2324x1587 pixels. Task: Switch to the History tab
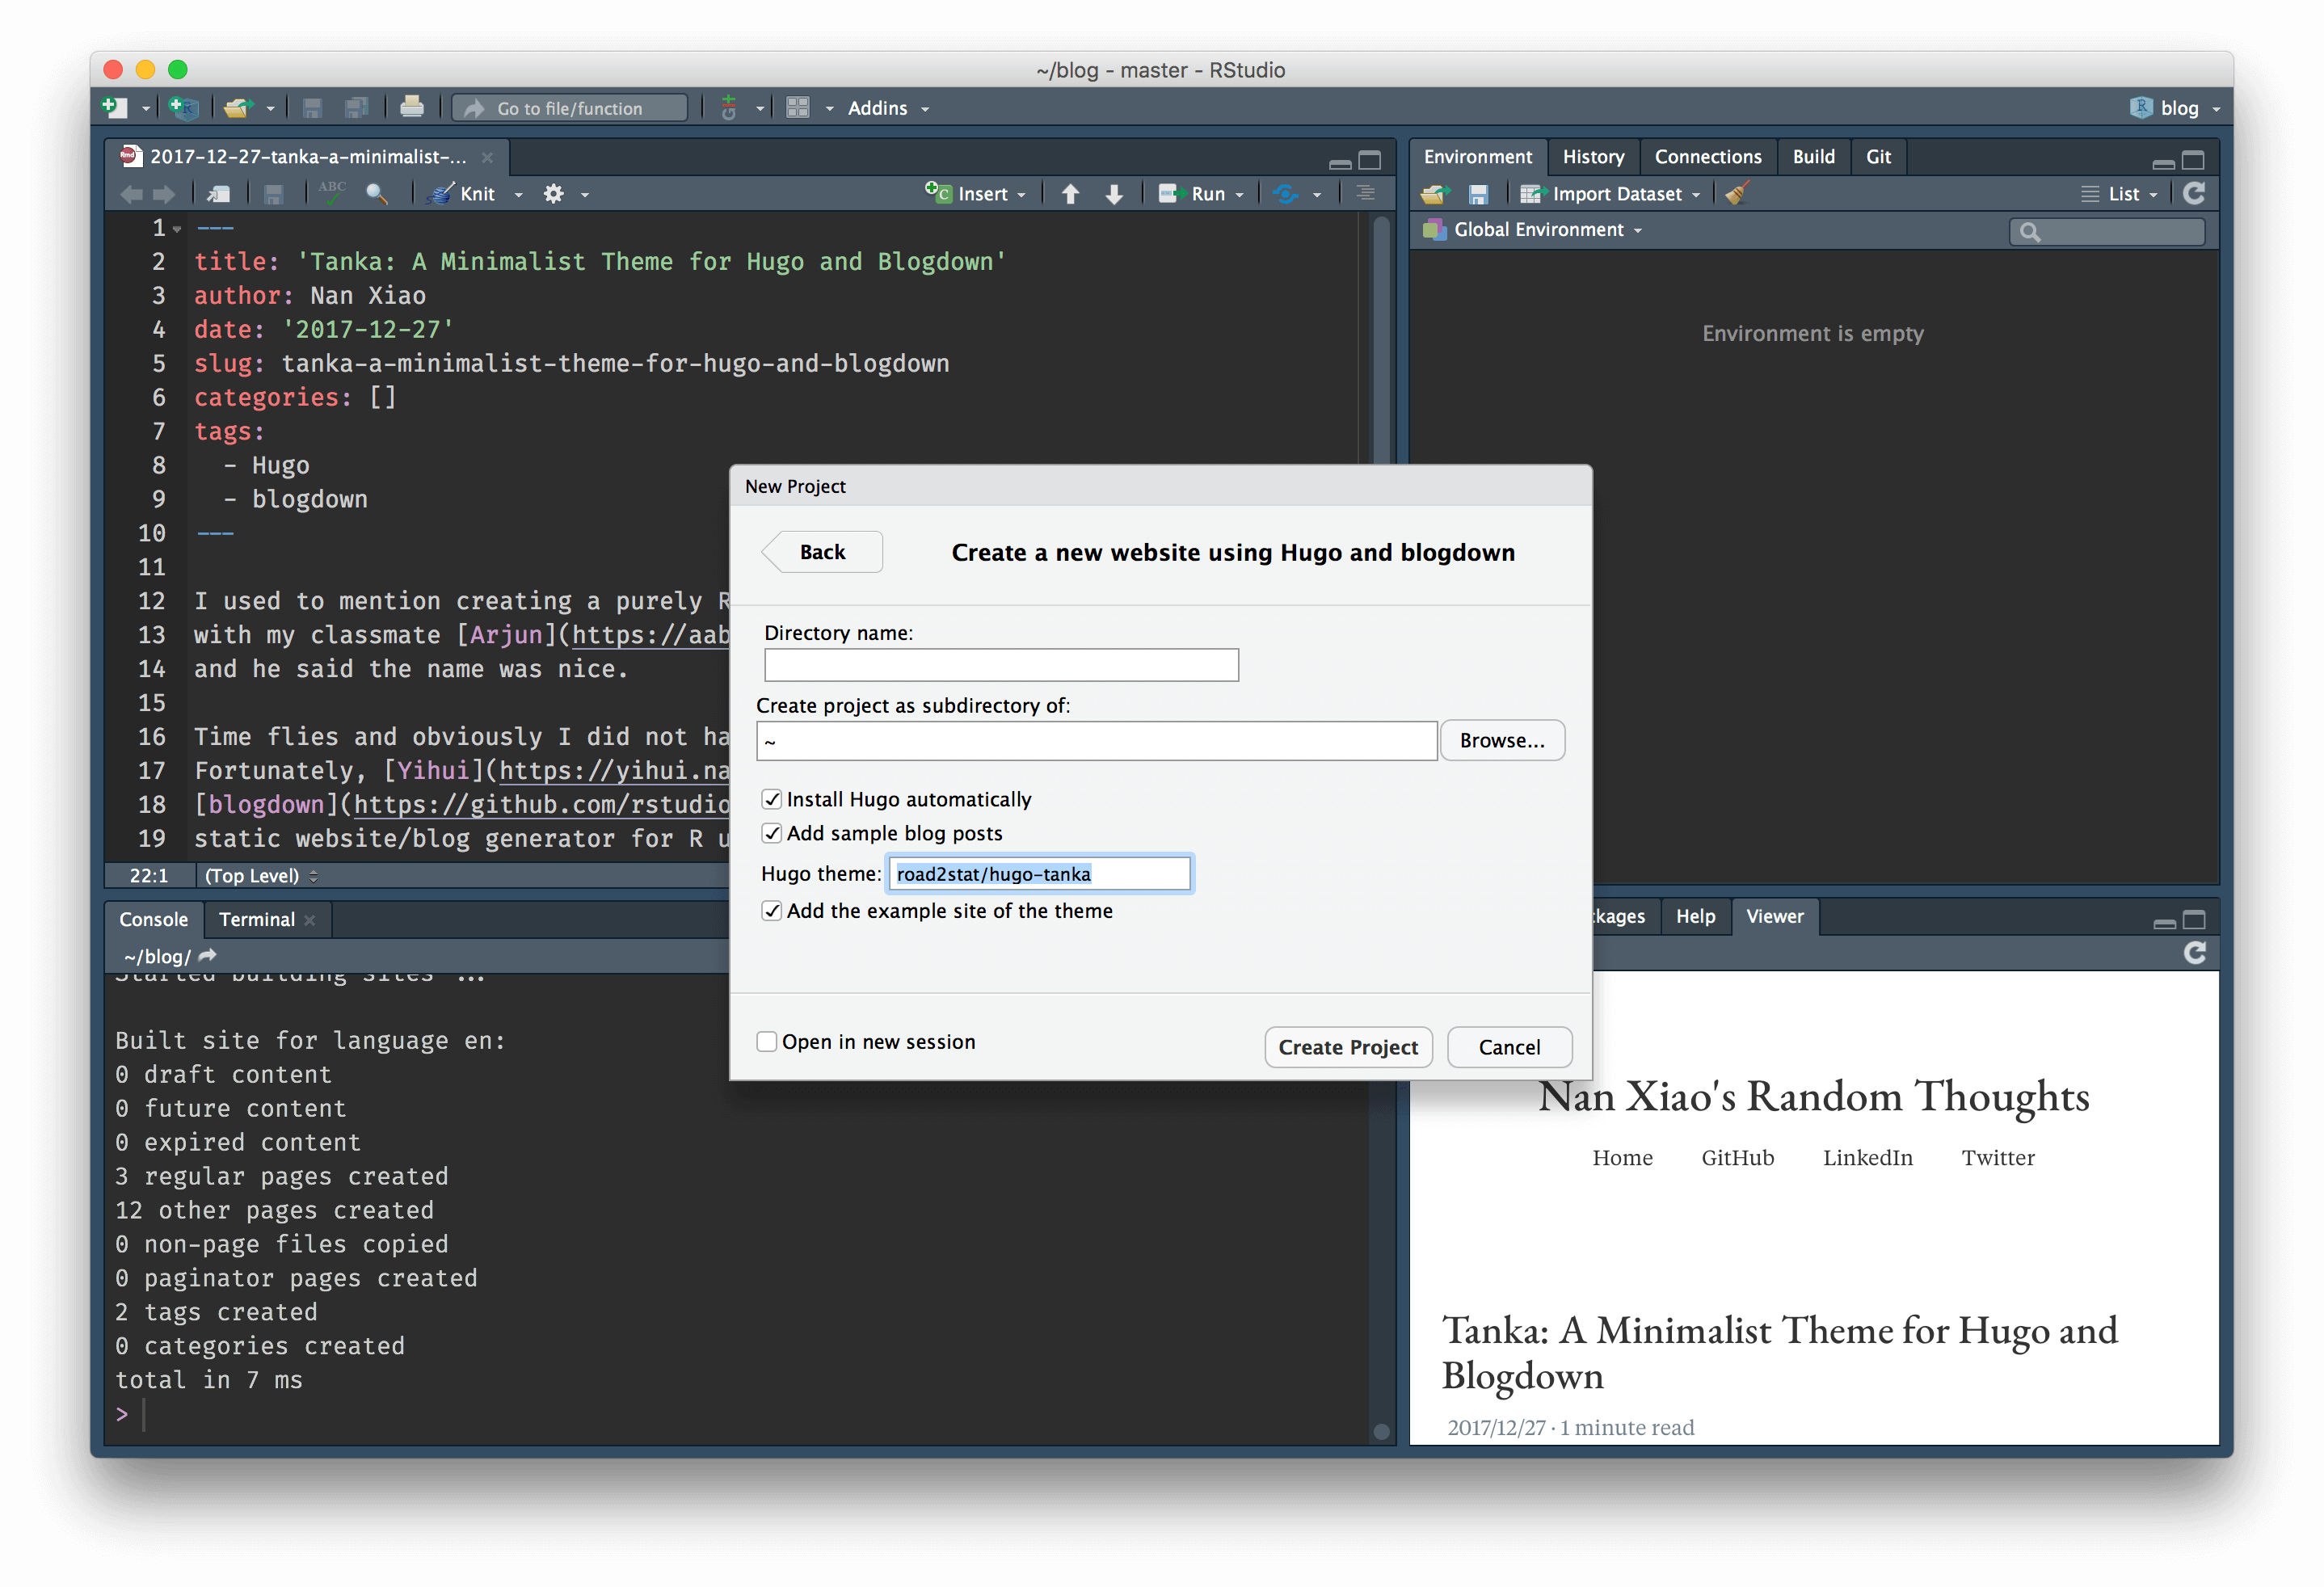point(1593,157)
